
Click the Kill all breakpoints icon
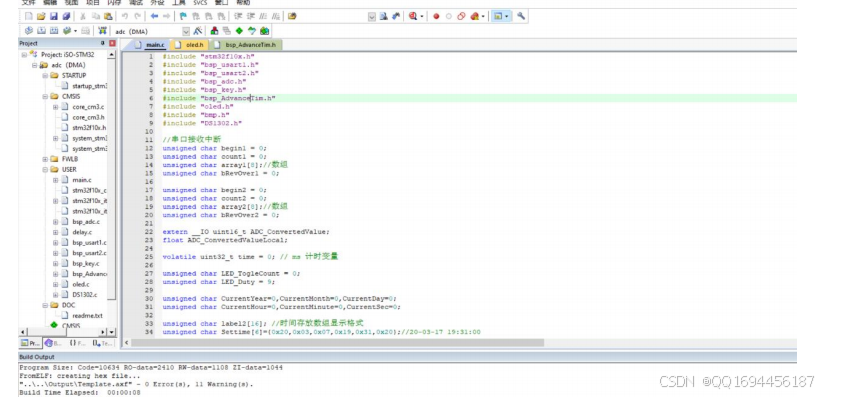pyautogui.click(x=474, y=16)
